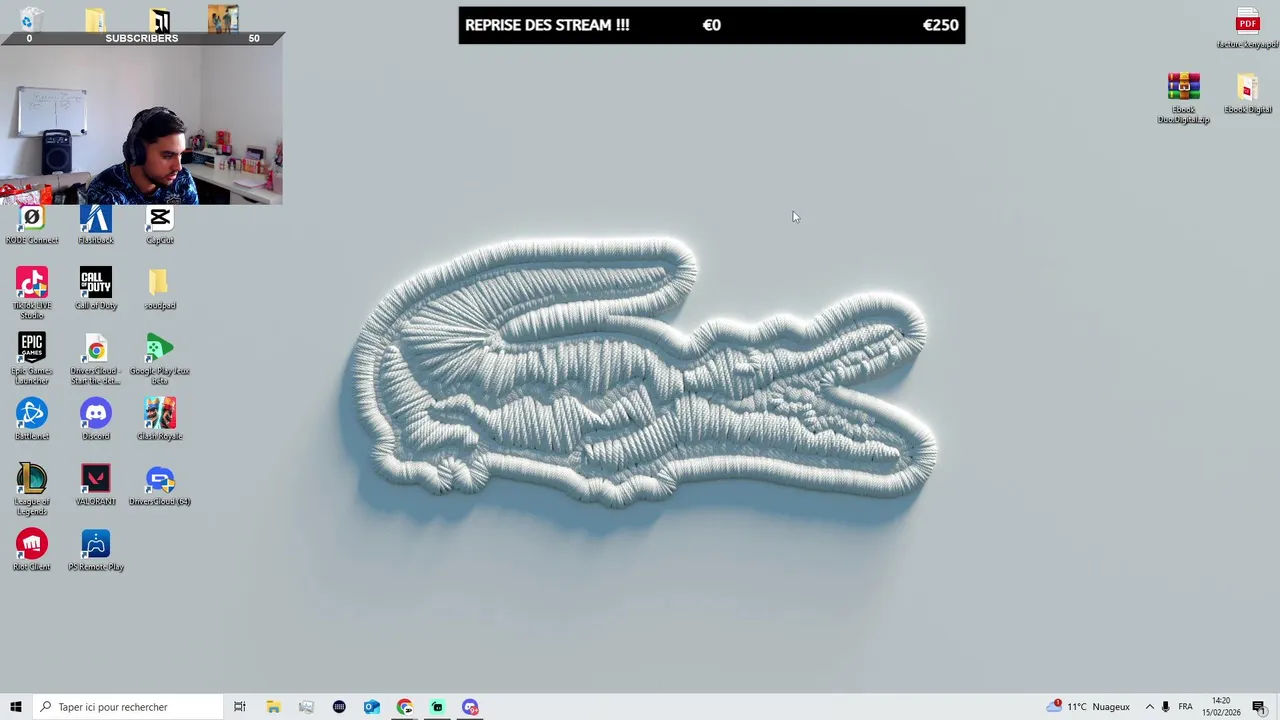Screen dimensions: 1280x720
Task: Switch to Chrome in the taskbar
Action: [404, 707]
